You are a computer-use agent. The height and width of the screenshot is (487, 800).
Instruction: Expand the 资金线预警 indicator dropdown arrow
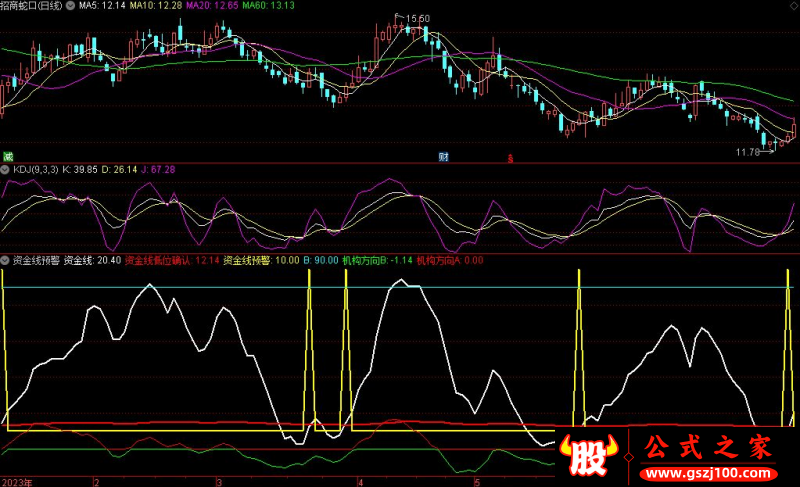pyautogui.click(x=6, y=260)
